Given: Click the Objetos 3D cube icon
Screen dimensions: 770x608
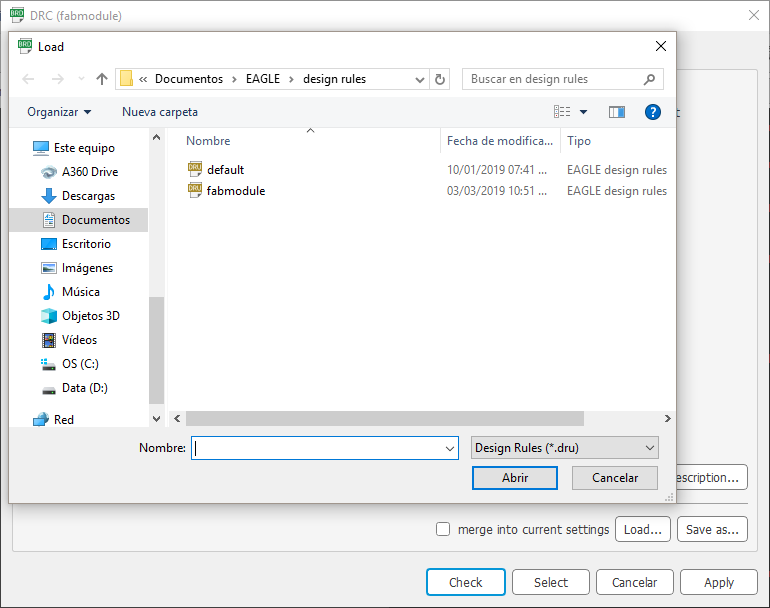Looking at the screenshot, I should 49,316.
